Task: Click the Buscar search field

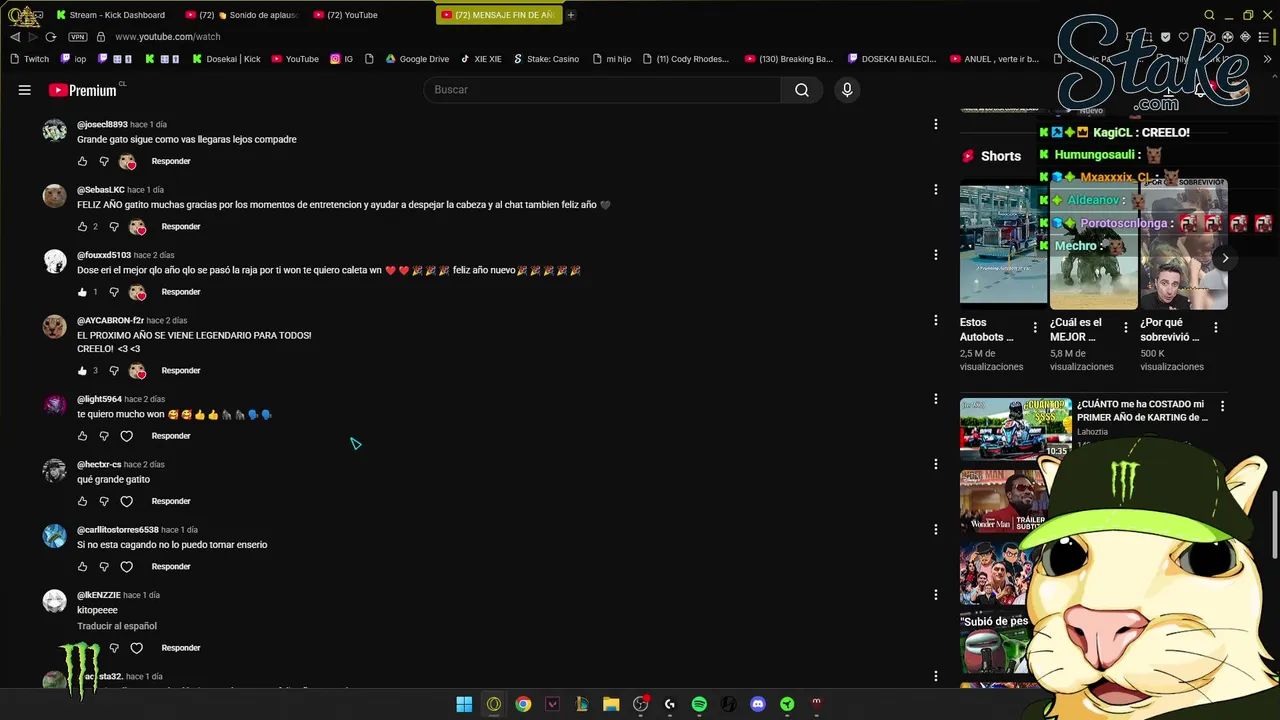Action: 602,90
